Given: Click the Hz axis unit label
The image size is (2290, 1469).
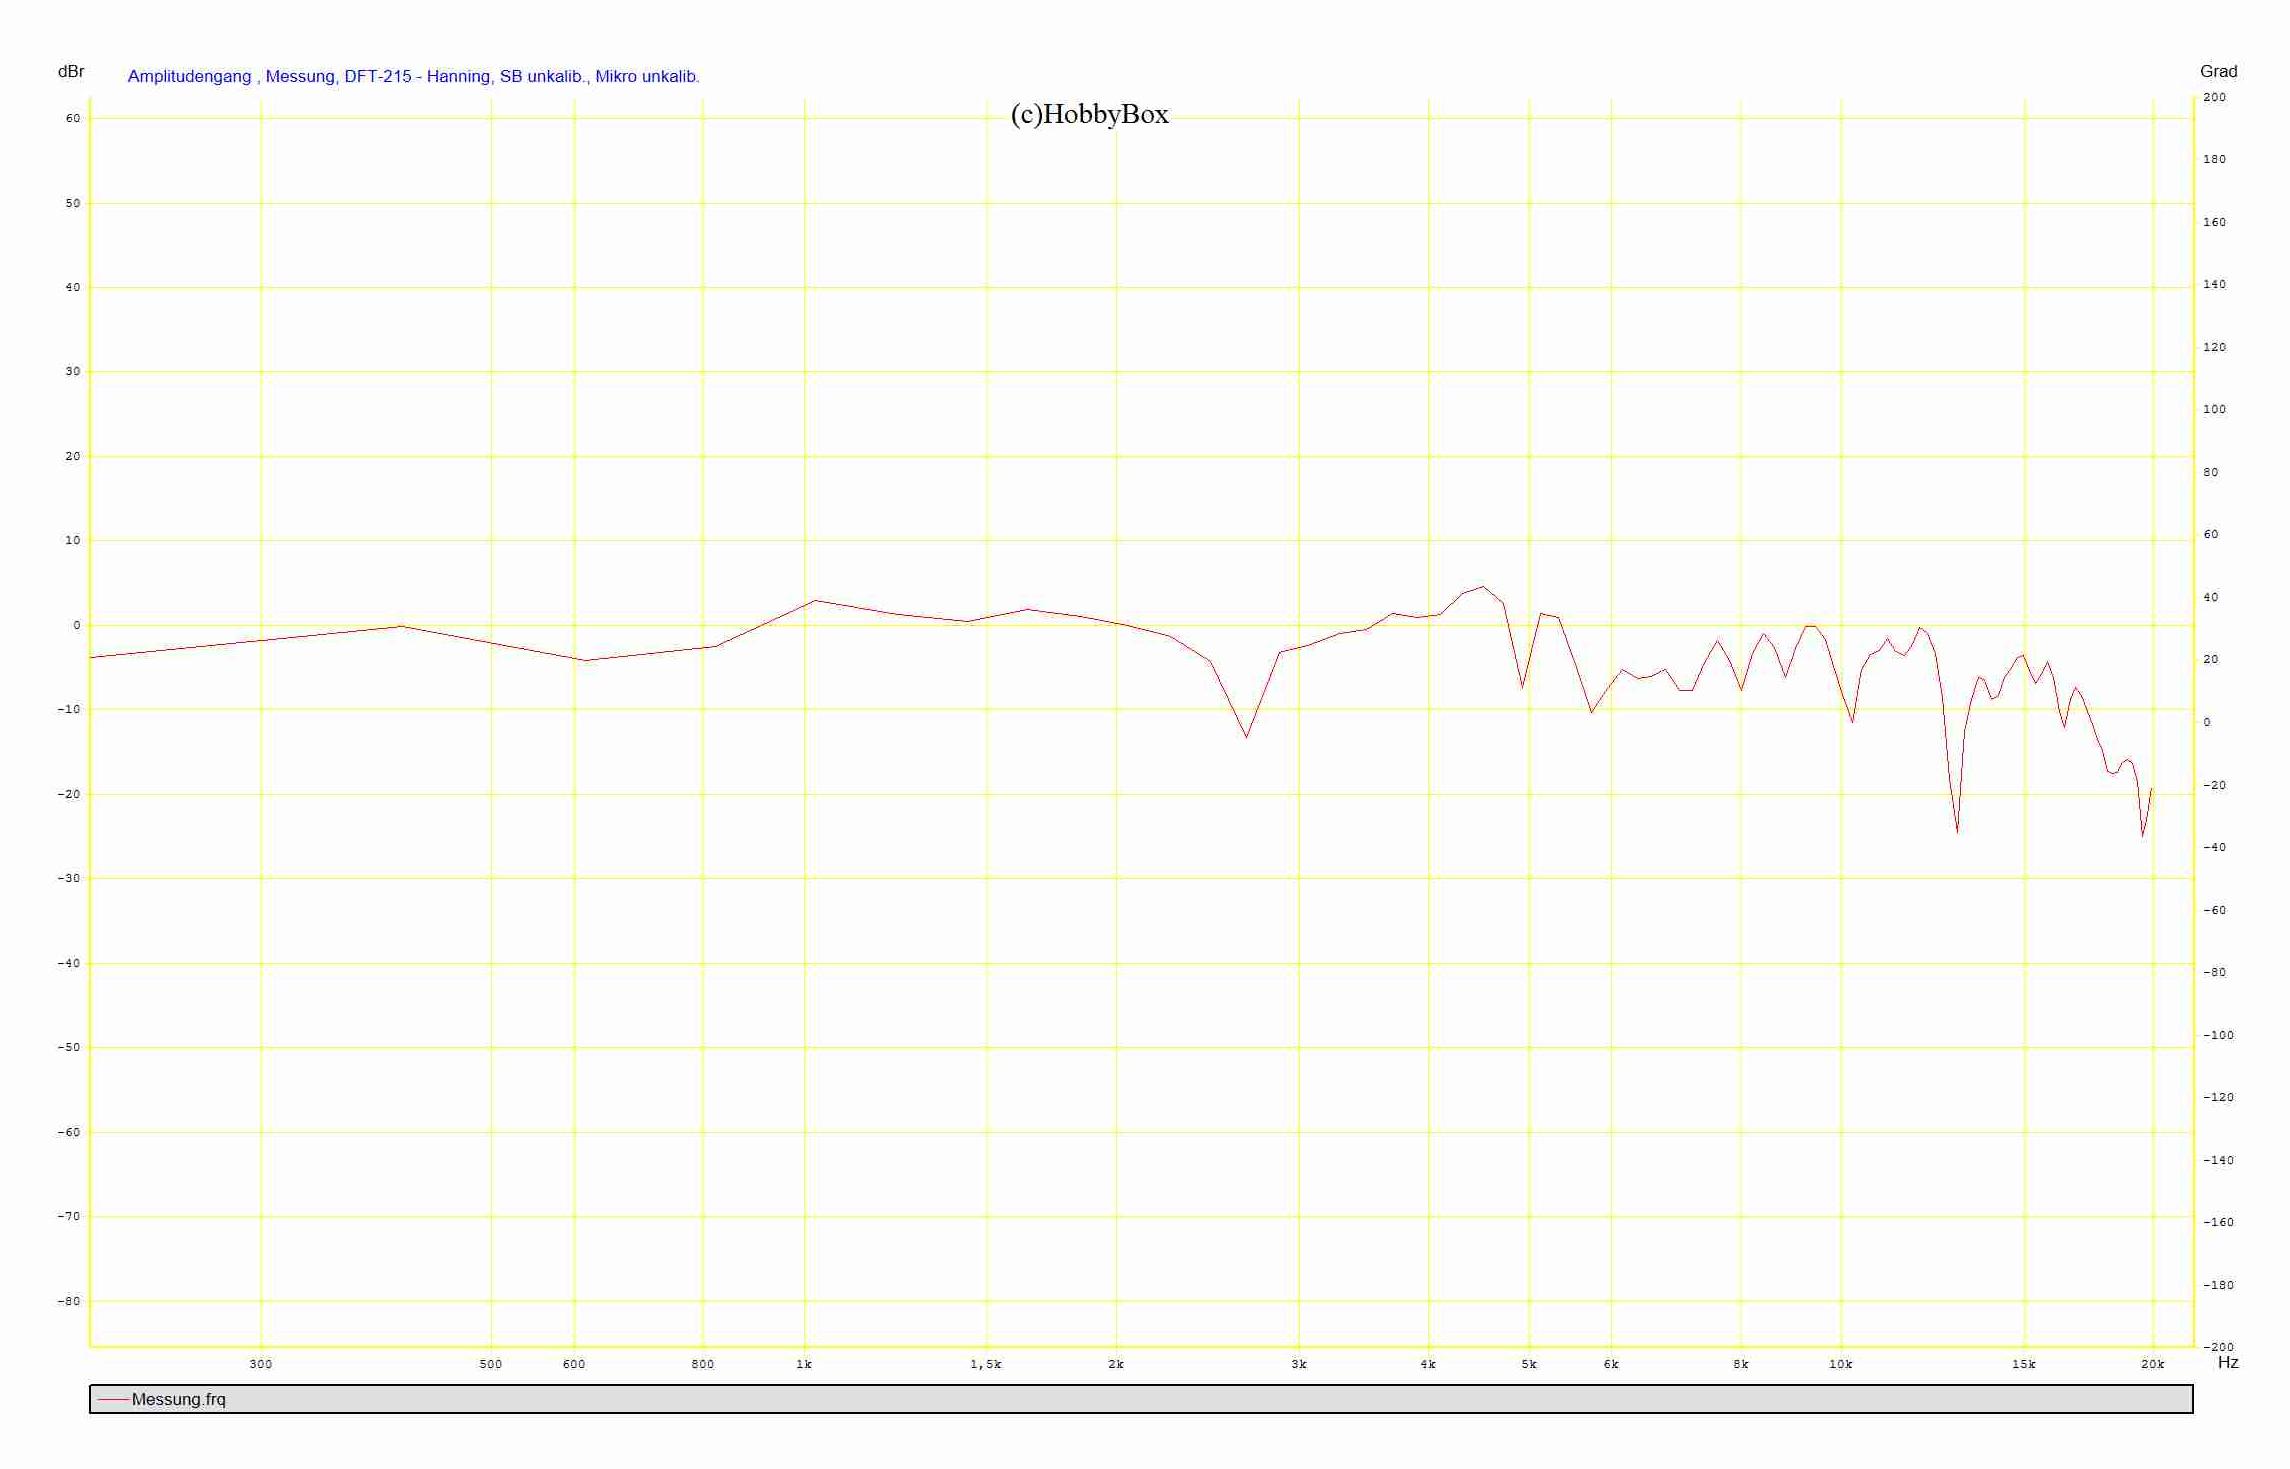Looking at the screenshot, I should pos(2228,1362).
